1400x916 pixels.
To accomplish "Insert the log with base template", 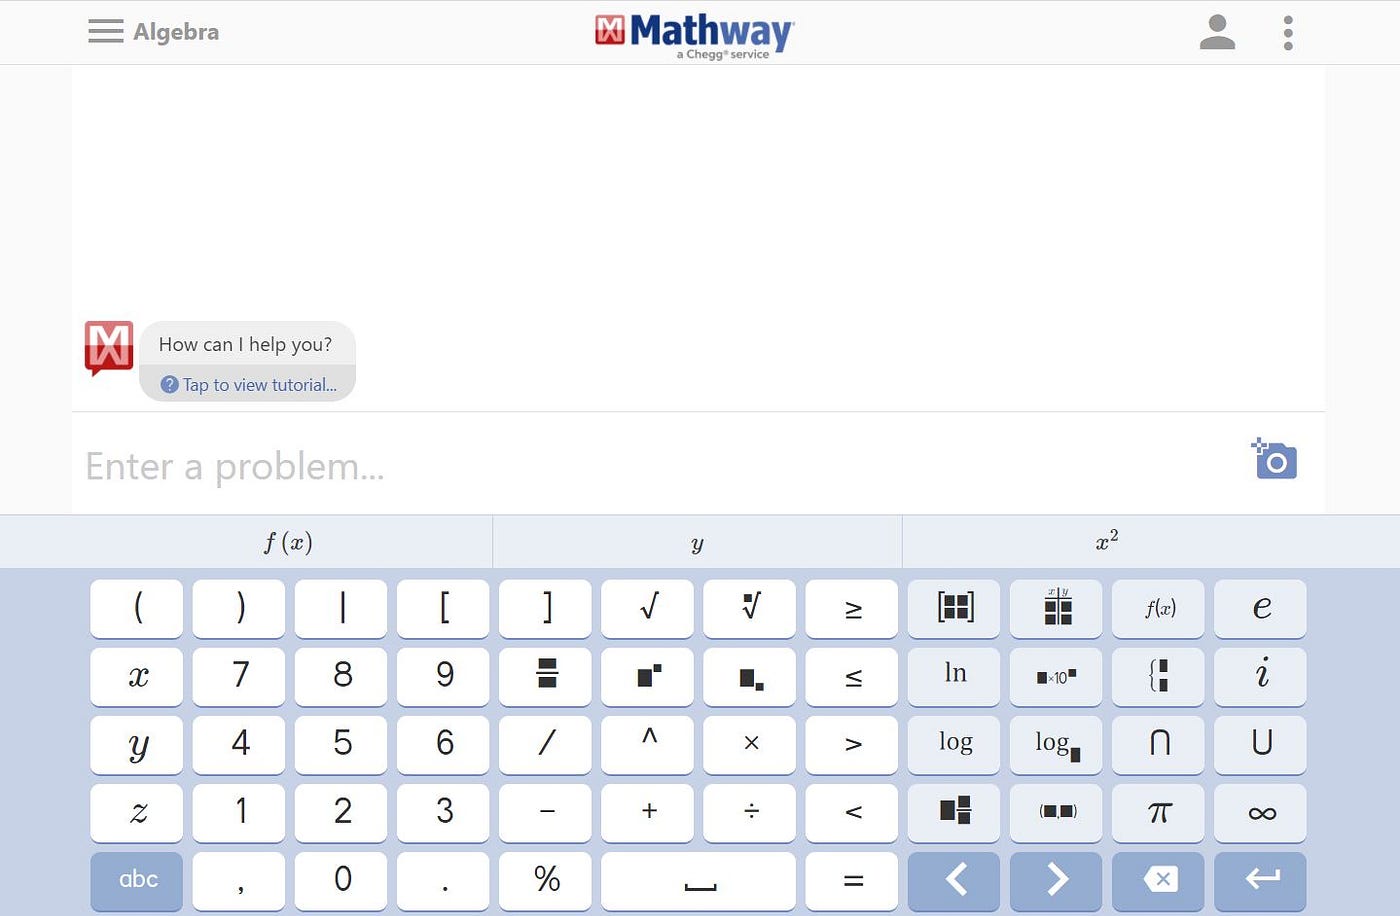I will (1056, 744).
